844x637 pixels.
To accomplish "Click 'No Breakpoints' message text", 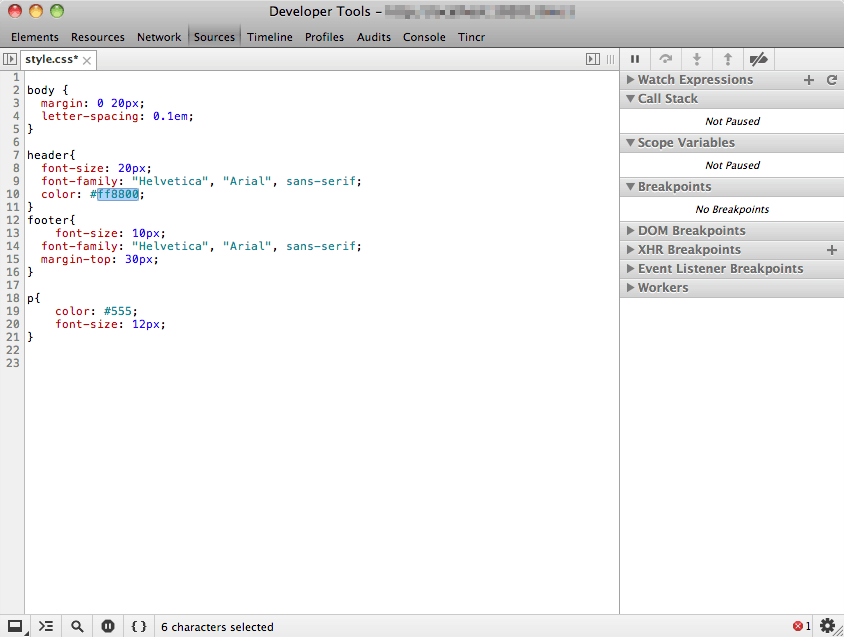I will 732,209.
